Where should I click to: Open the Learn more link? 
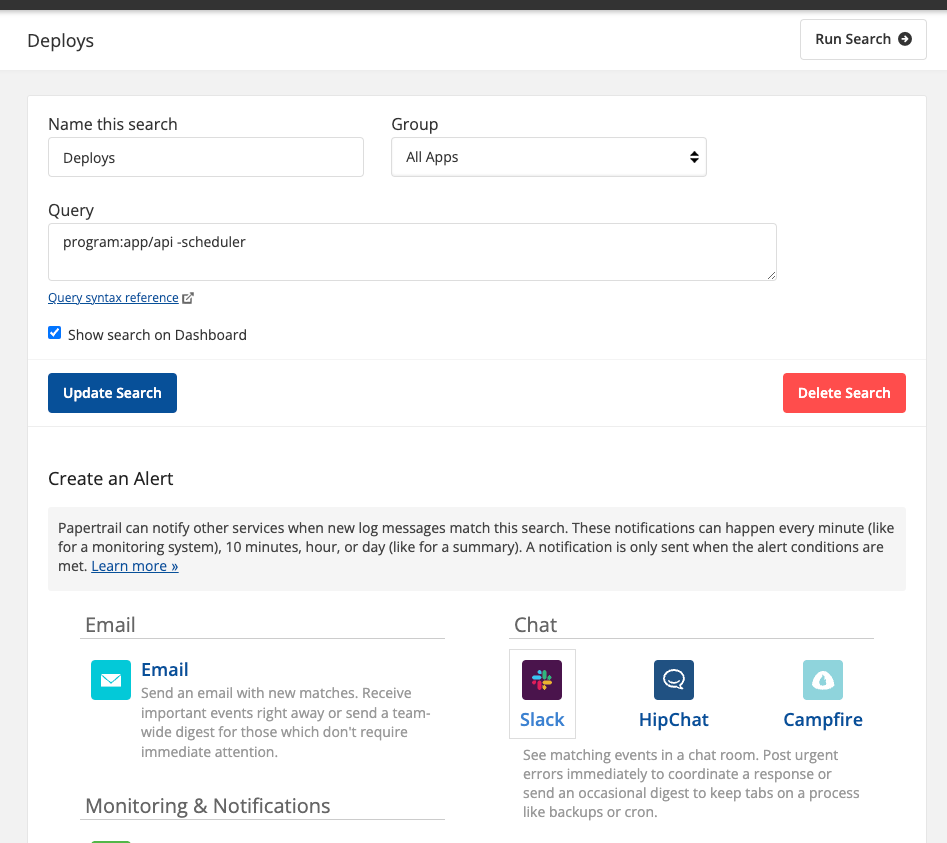point(135,566)
